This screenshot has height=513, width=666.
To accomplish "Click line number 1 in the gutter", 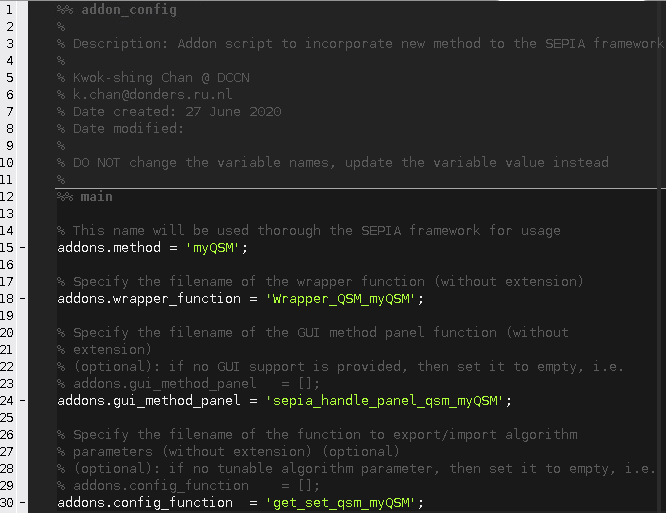I will (9, 9).
